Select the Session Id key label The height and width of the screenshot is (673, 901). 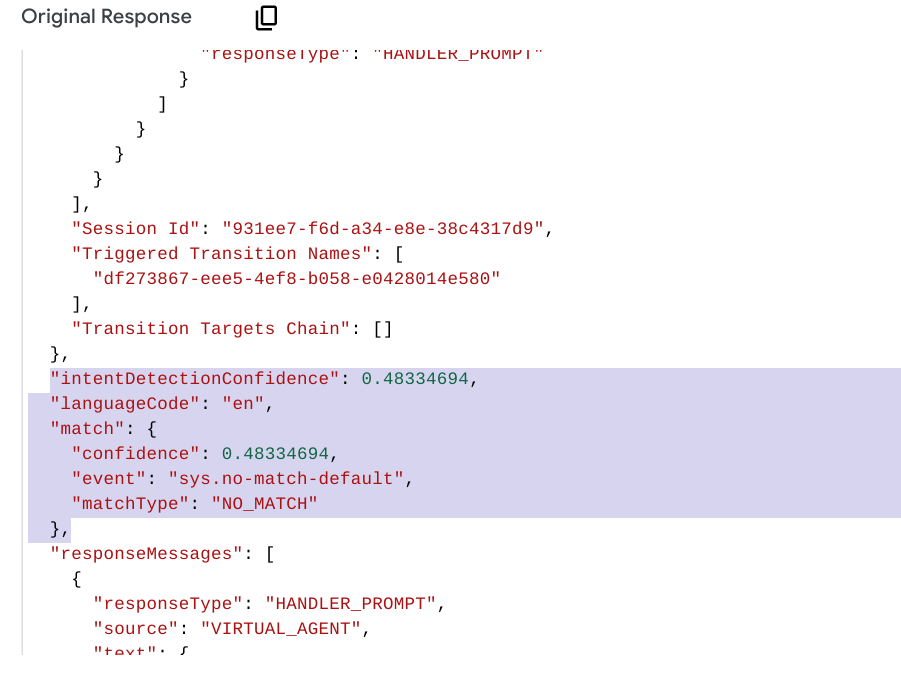coord(108,228)
